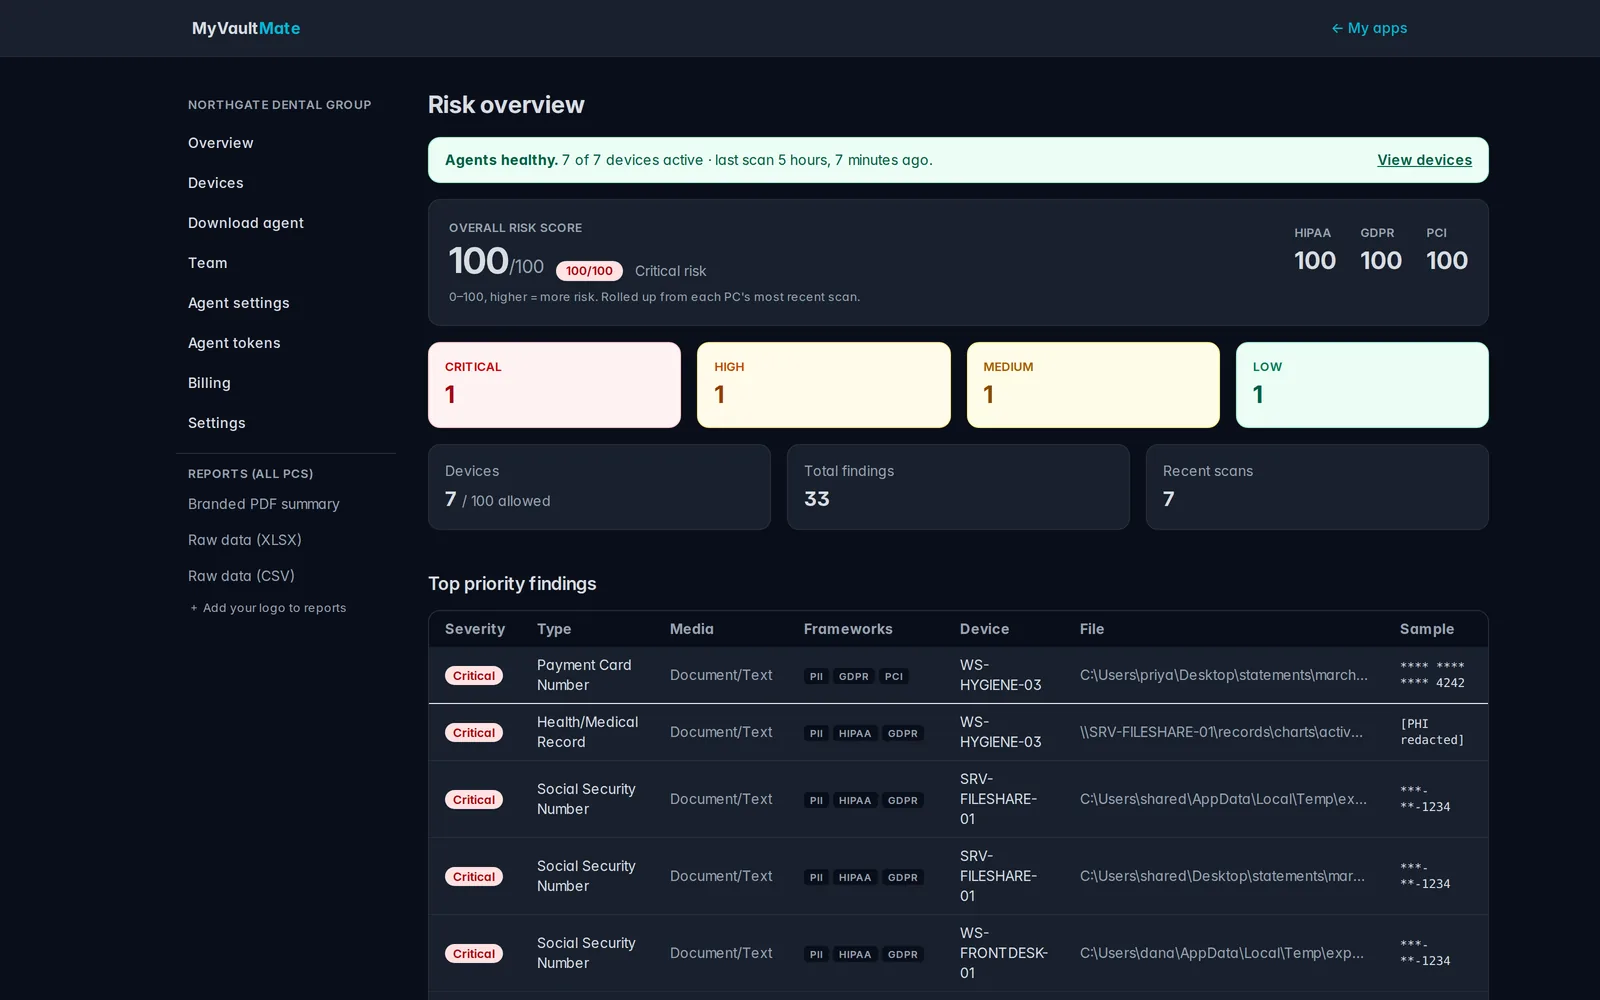
Task: Select the LOW findings card
Action: pyautogui.click(x=1362, y=385)
